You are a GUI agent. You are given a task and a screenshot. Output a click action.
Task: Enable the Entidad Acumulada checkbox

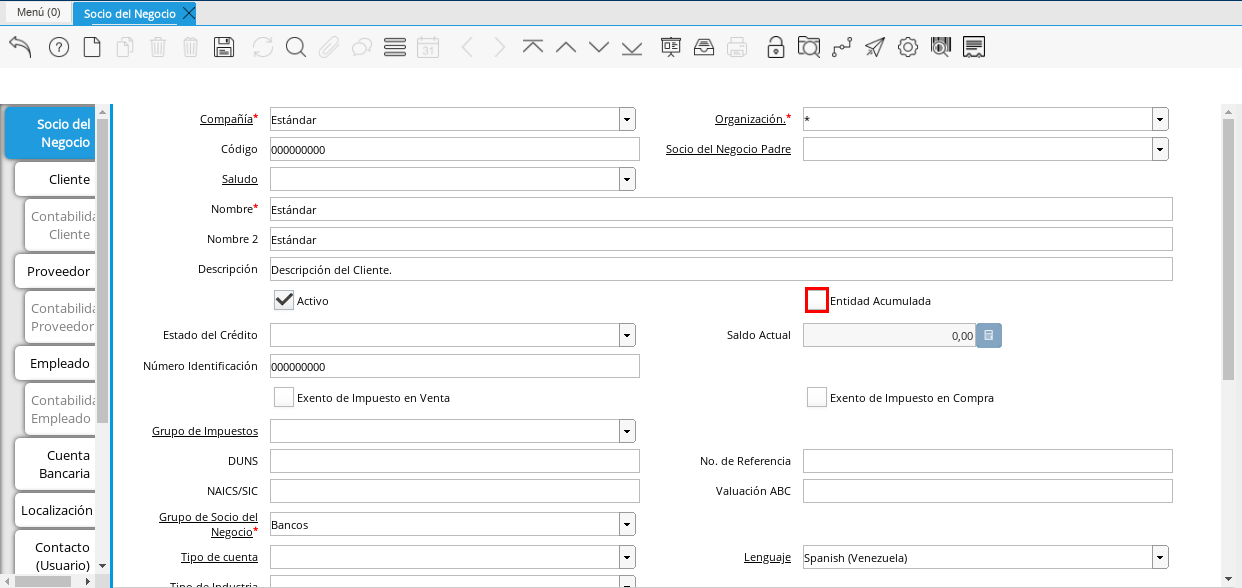click(817, 300)
